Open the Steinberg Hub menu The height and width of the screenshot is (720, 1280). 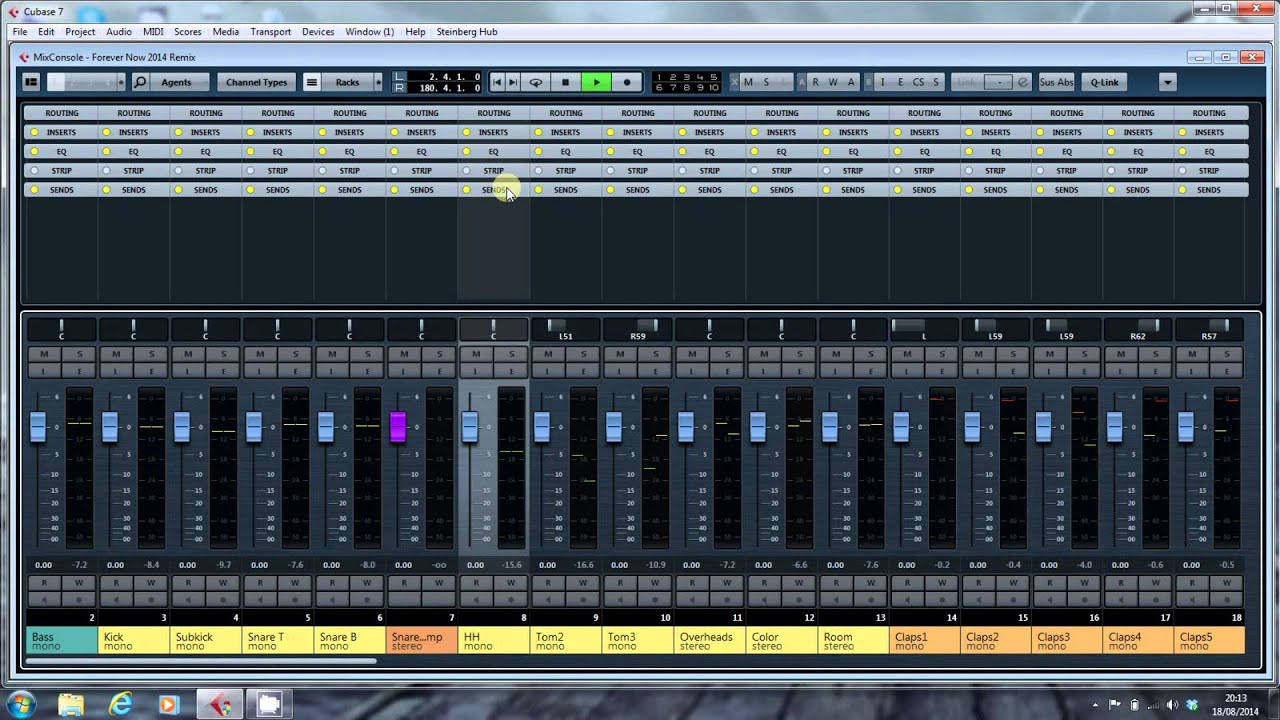pos(467,32)
